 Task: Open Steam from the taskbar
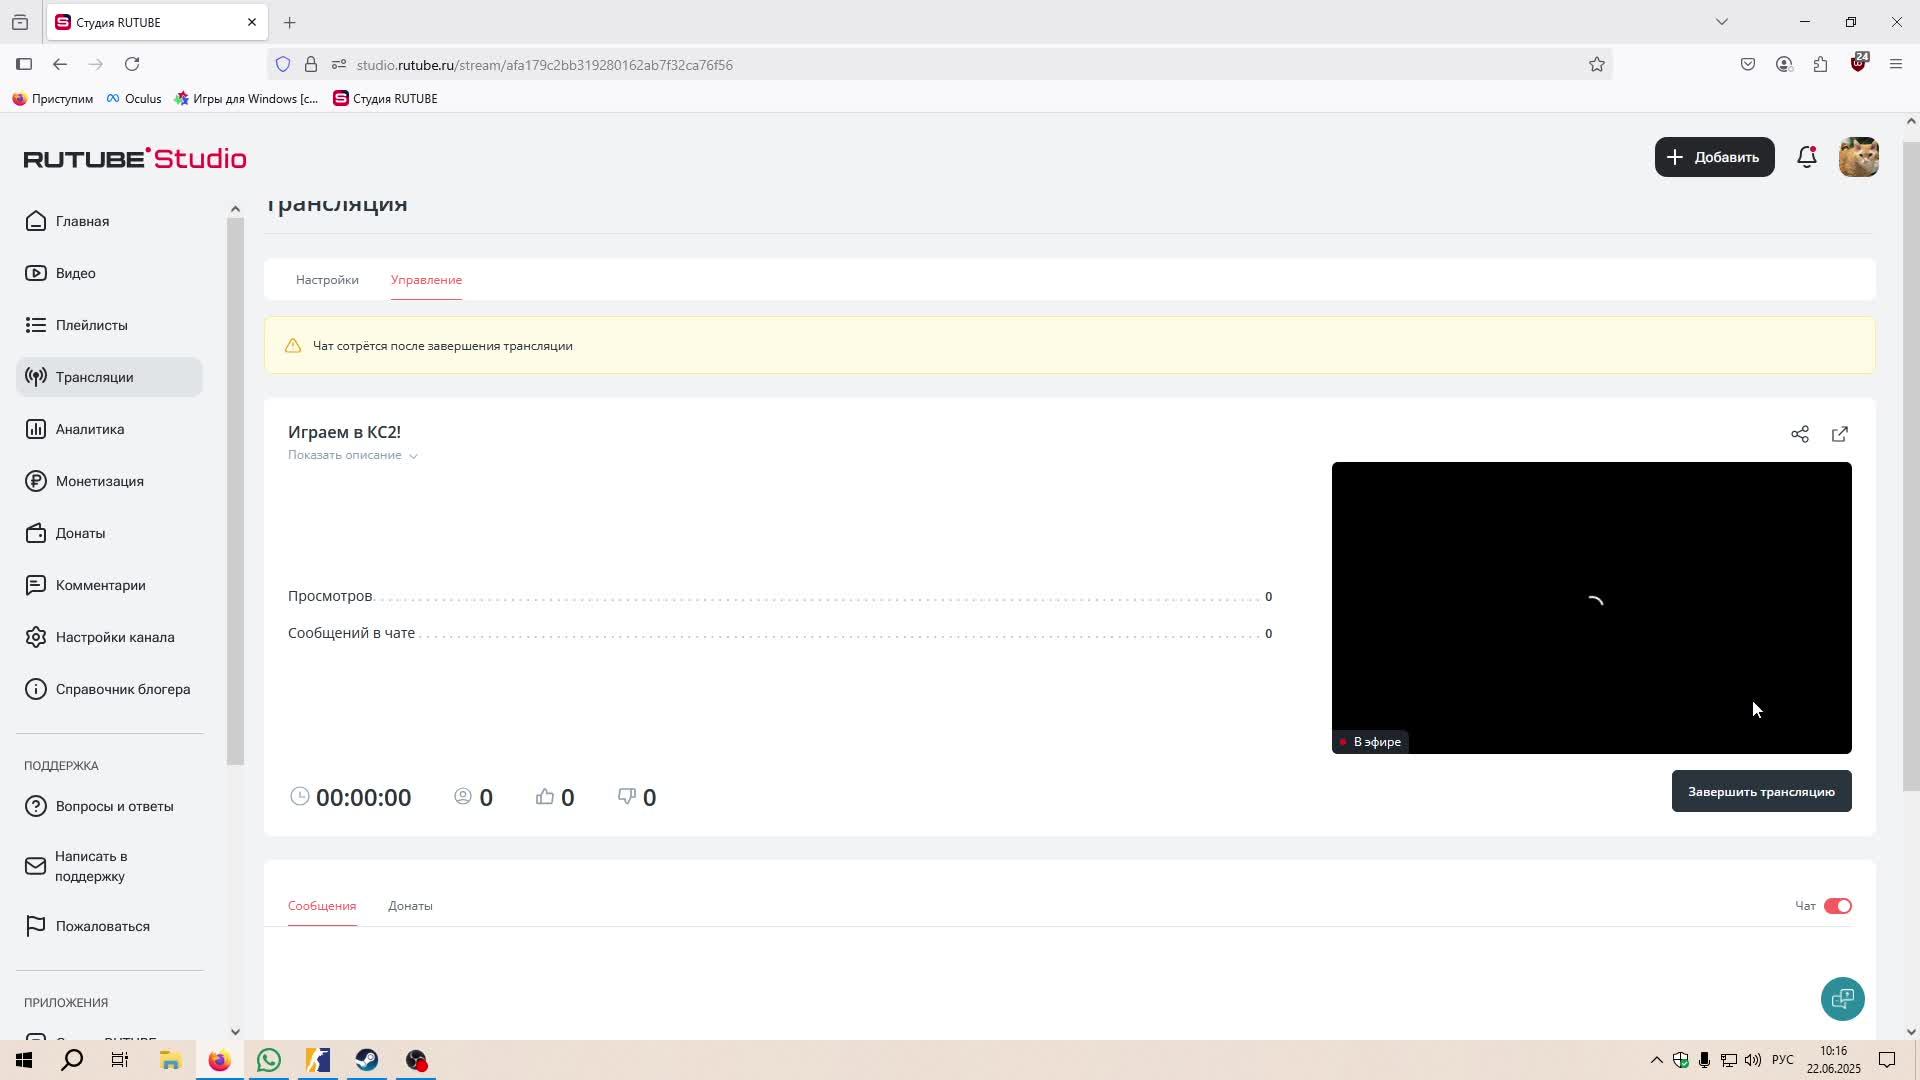click(x=367, y=1060)
